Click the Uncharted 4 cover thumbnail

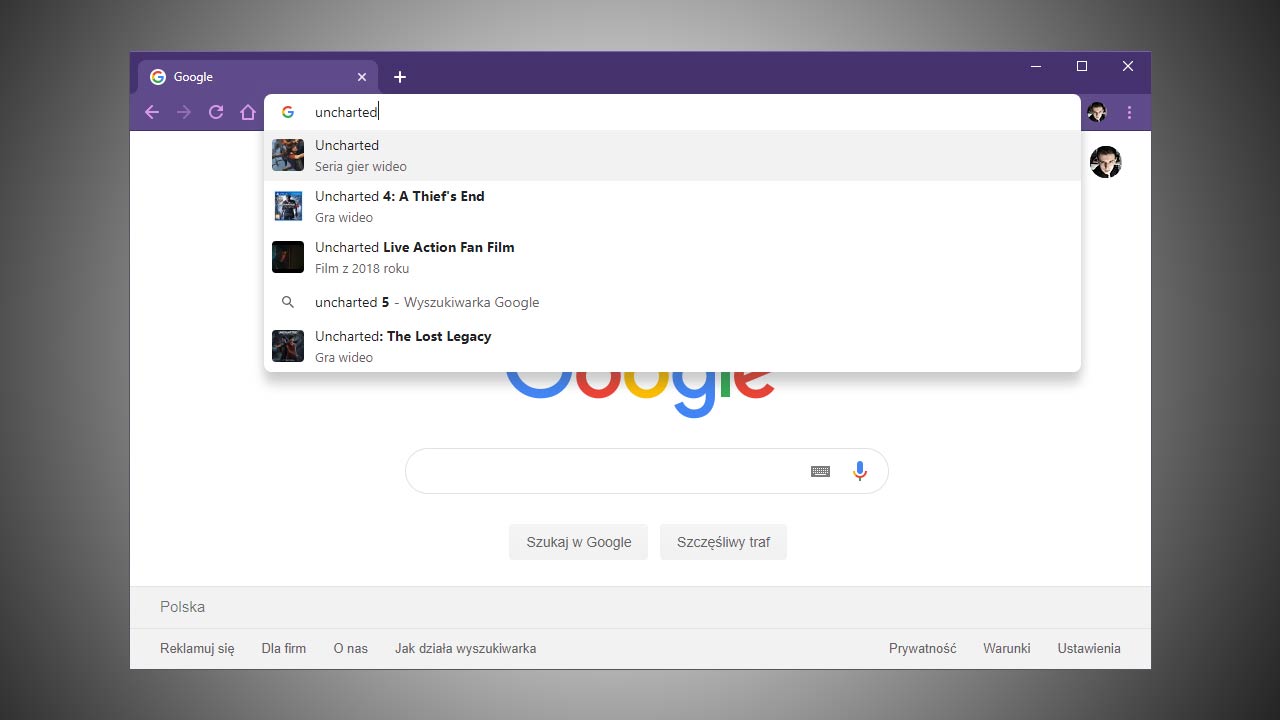[288, 206]
